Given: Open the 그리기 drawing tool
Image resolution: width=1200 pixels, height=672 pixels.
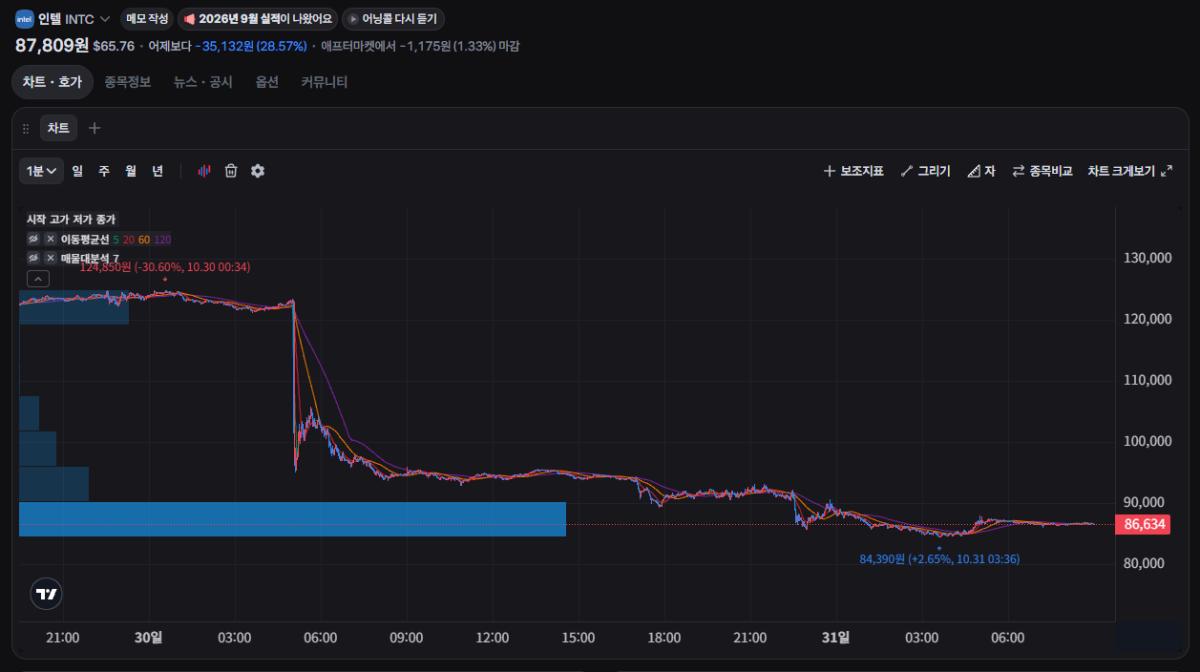Looking at the screenshot, I should [925, 171].
